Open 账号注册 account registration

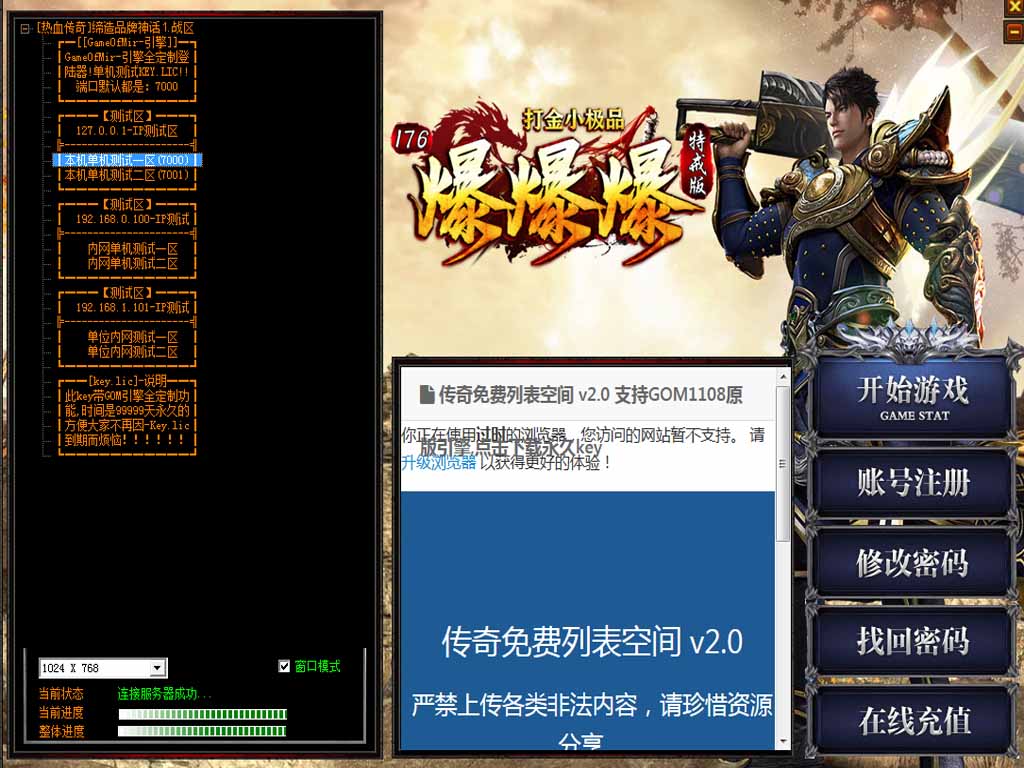913,484
